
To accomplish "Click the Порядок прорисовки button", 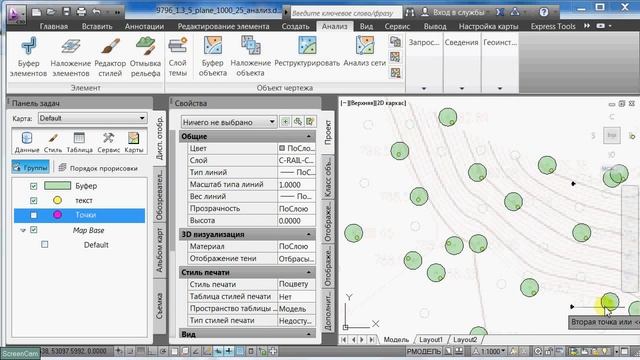I will [98, 168].
